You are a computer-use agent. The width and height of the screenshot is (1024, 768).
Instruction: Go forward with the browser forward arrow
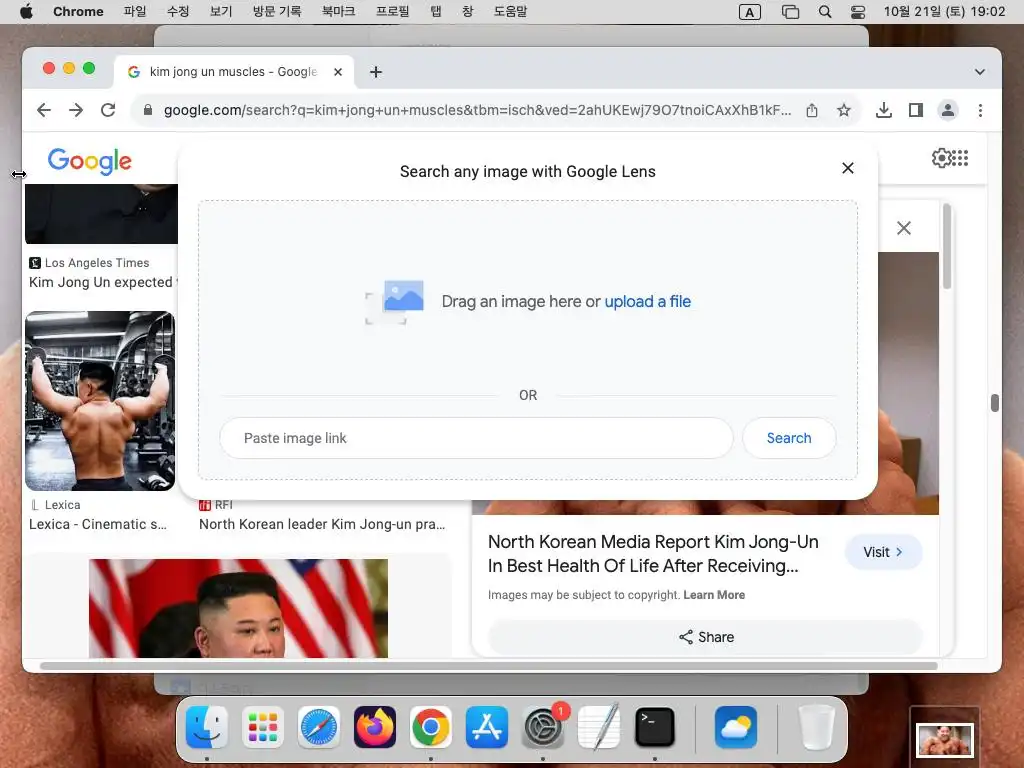[x=76, y=110]
